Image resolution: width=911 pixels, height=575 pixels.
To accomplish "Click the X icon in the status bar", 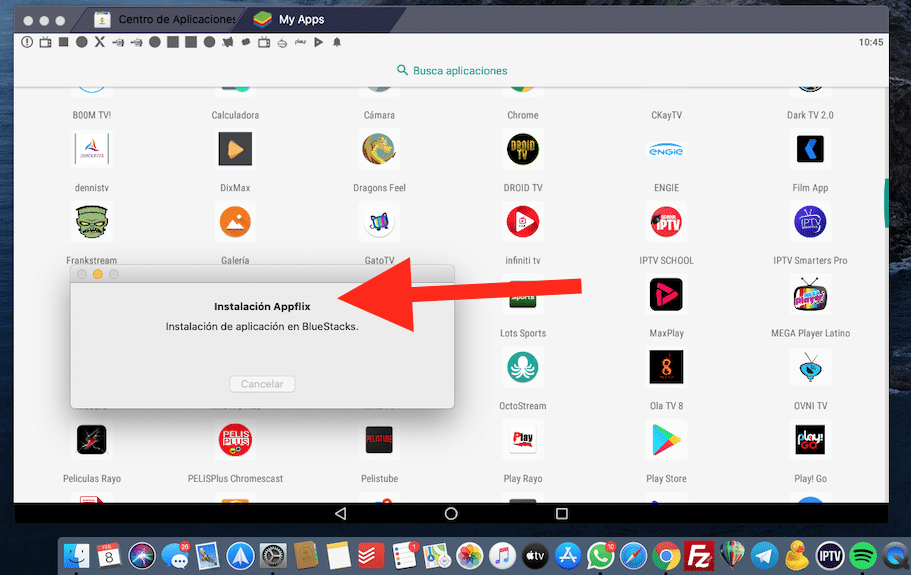I will point(100,42).
